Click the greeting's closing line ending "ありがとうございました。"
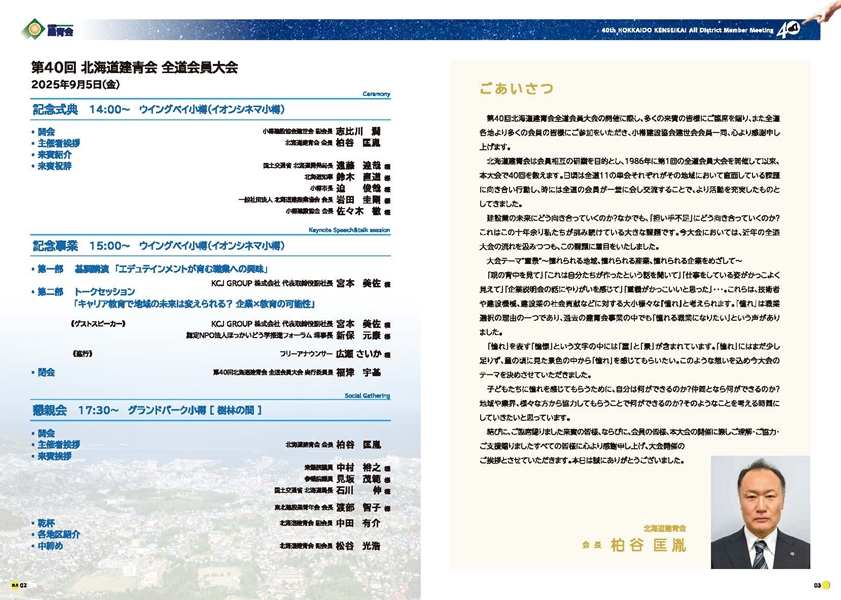Viewport: 841px width, 600px height. tap(581, 460)
